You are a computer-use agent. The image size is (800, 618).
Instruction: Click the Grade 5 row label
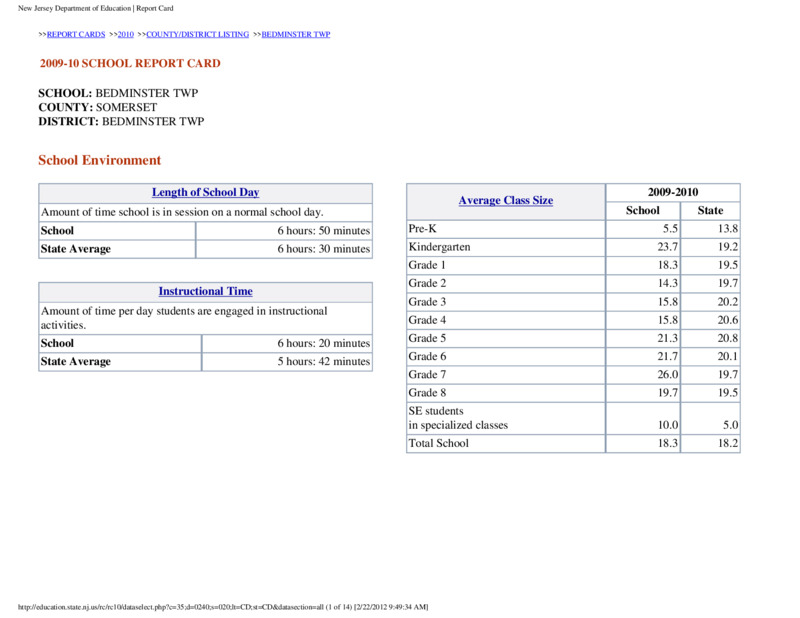(x=427, y=338)
